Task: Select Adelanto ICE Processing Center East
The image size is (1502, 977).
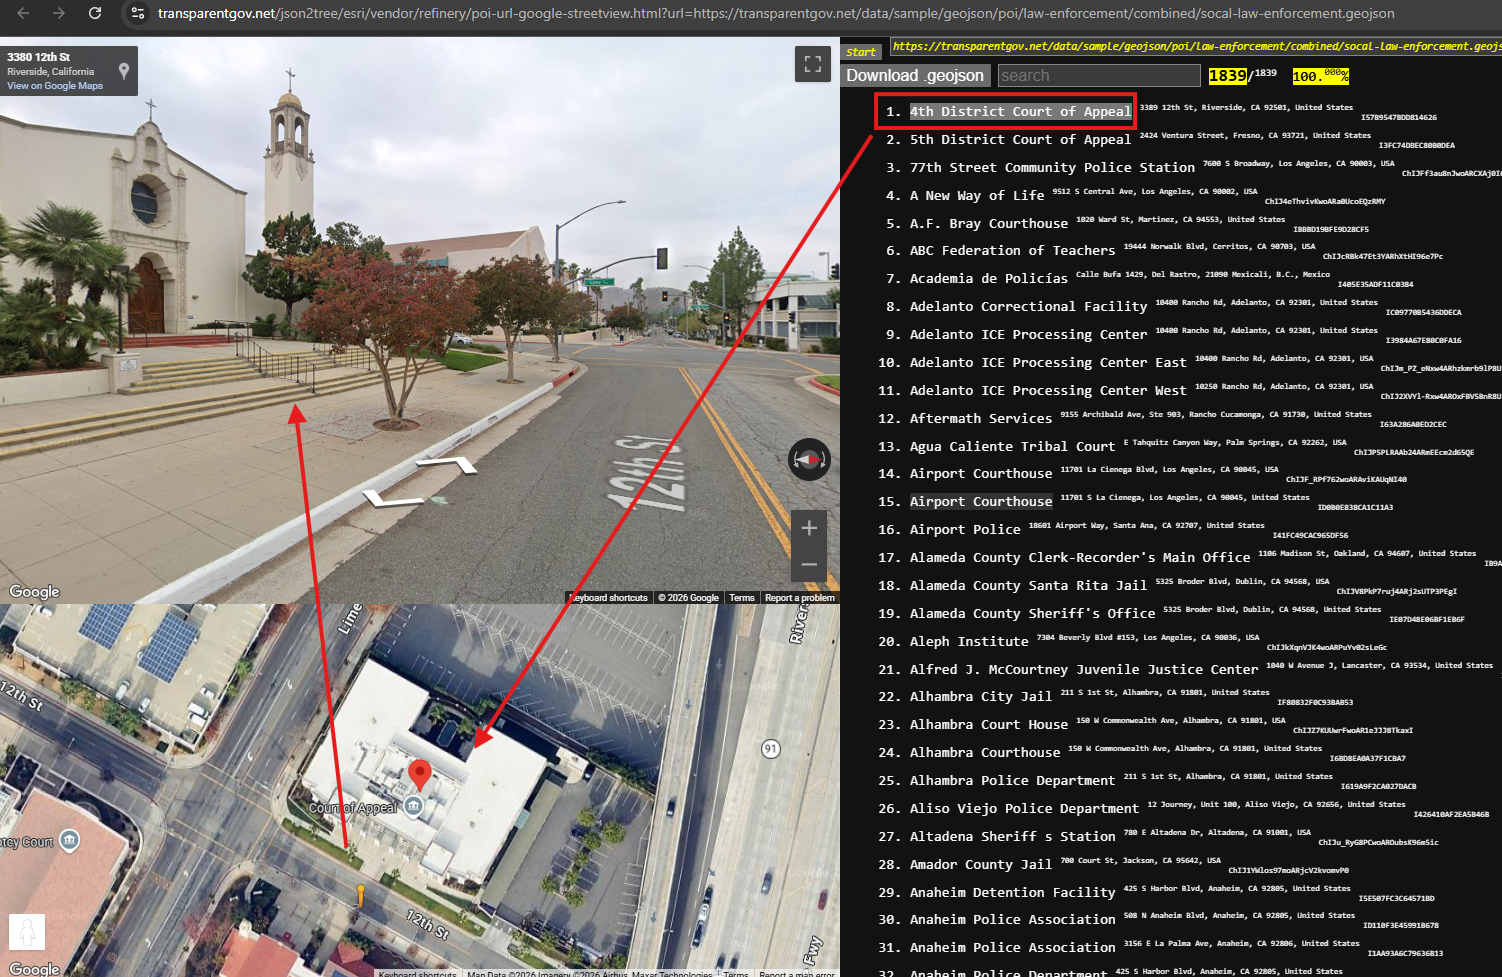Action: click(x=1048, y=363)
